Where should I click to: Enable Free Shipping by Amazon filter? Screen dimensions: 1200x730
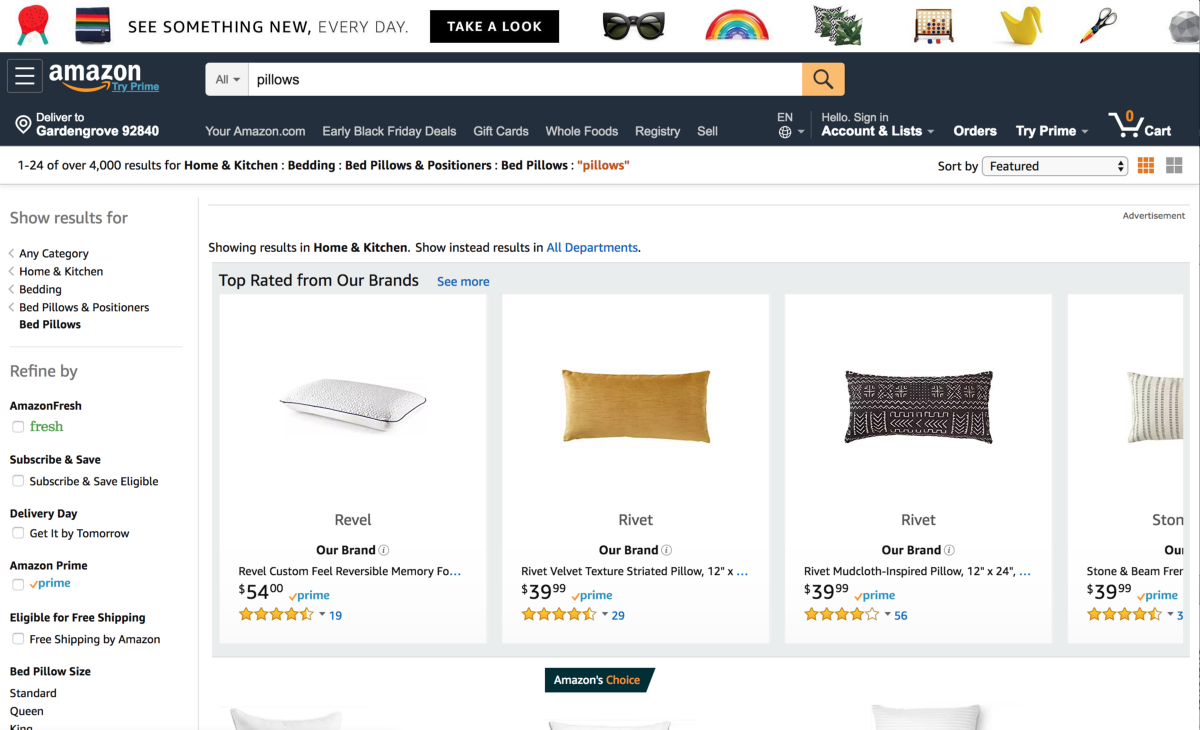[x=18, y=639]
